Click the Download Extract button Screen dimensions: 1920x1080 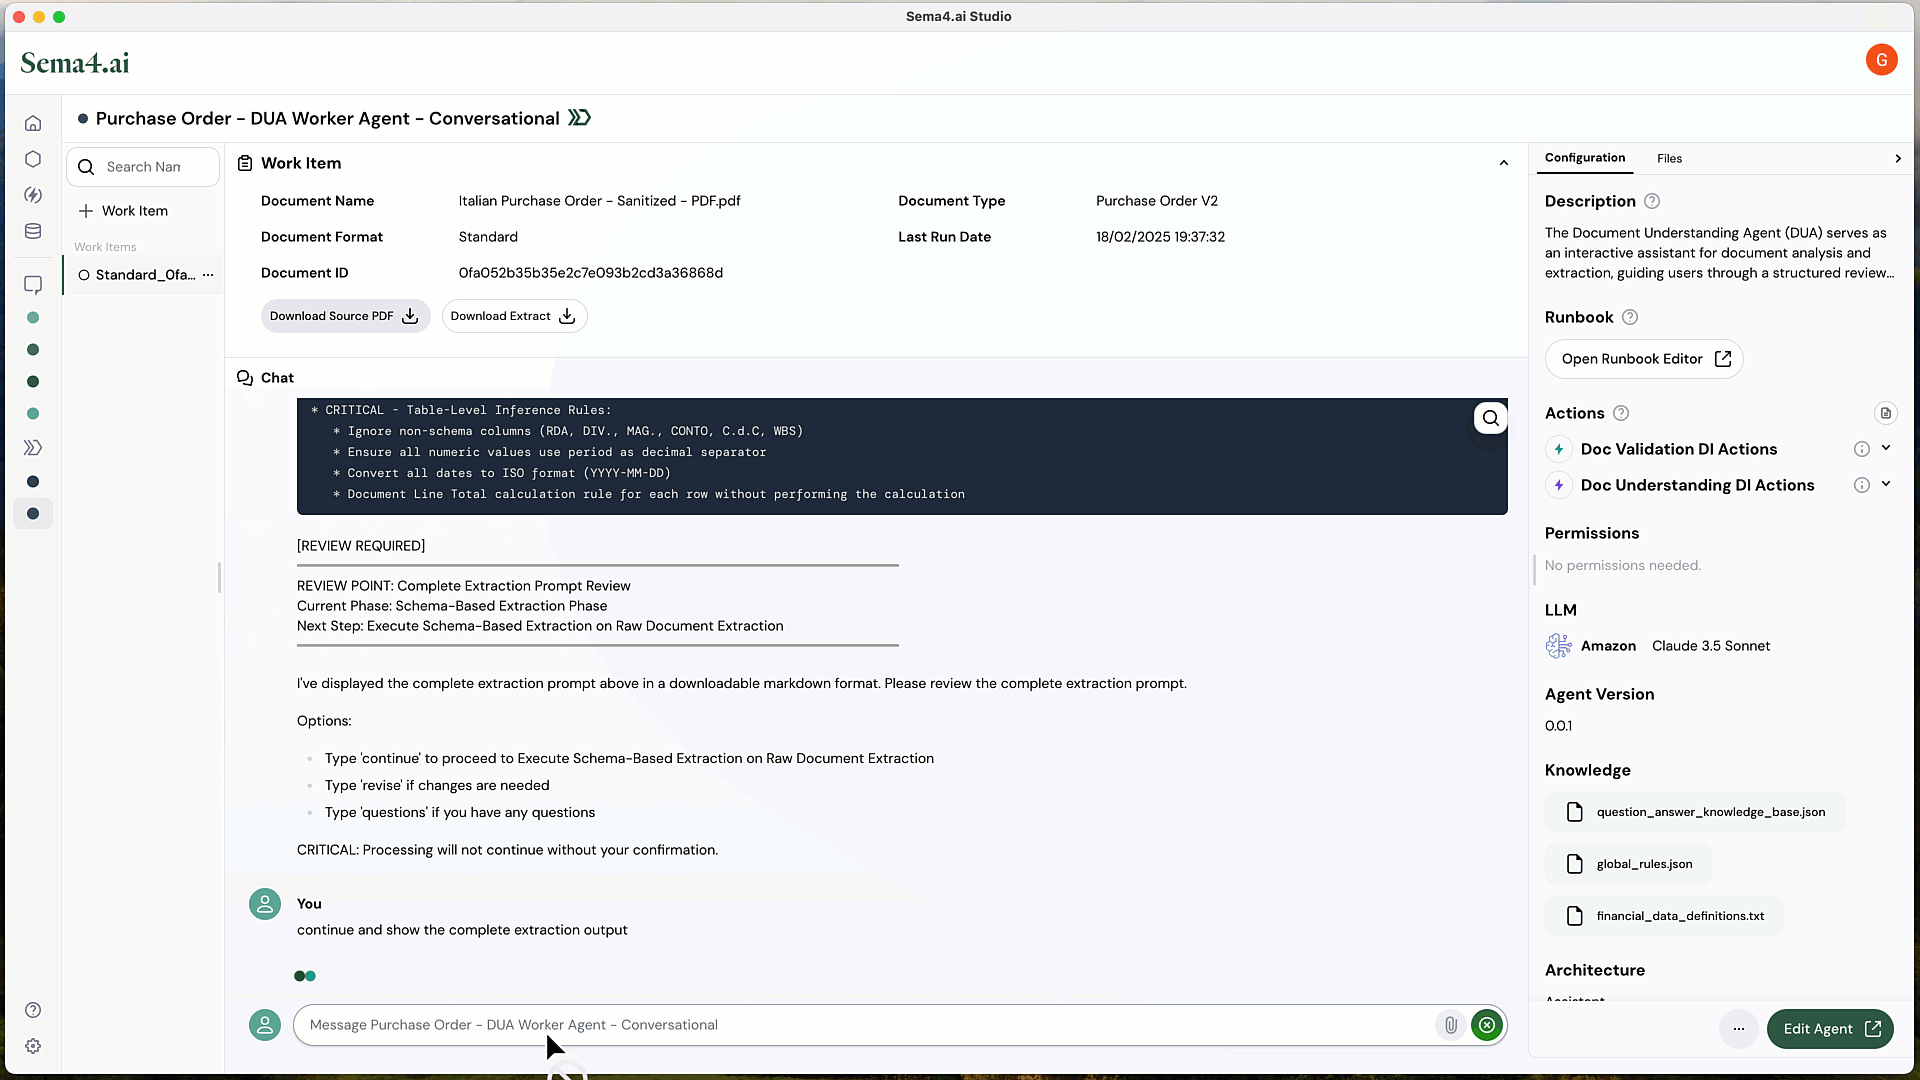tap(514, 316)
